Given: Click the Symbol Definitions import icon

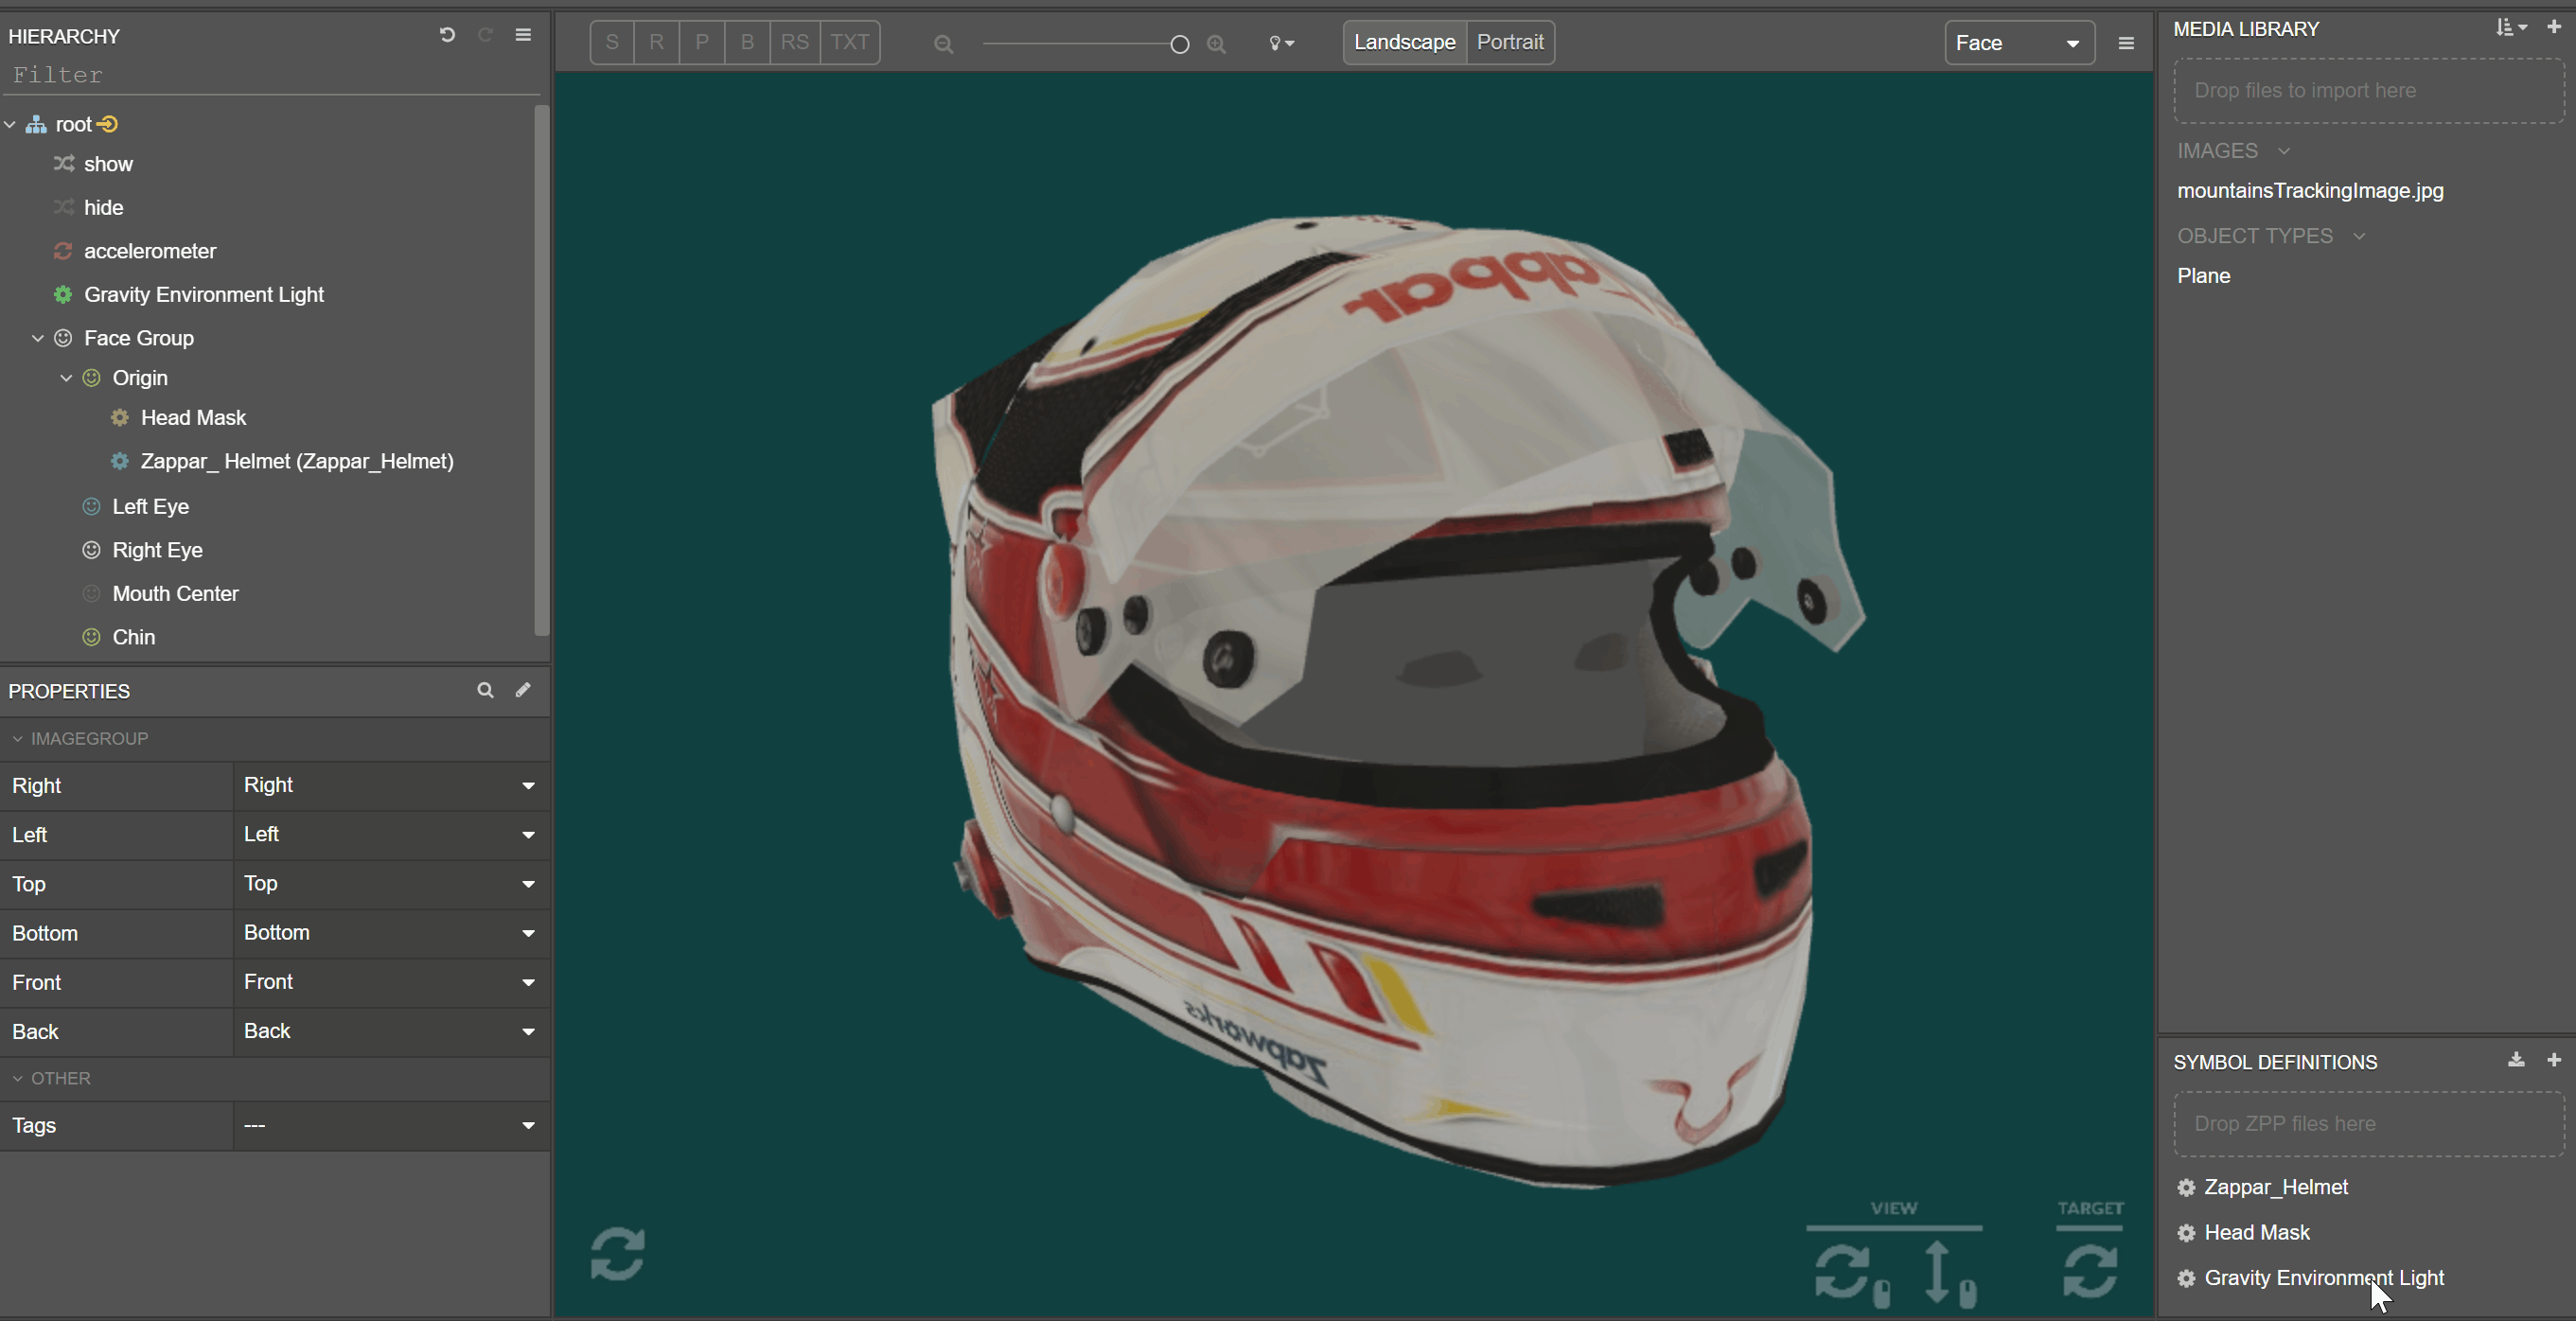Looking at the screenshot, I should point(2516,1060).
